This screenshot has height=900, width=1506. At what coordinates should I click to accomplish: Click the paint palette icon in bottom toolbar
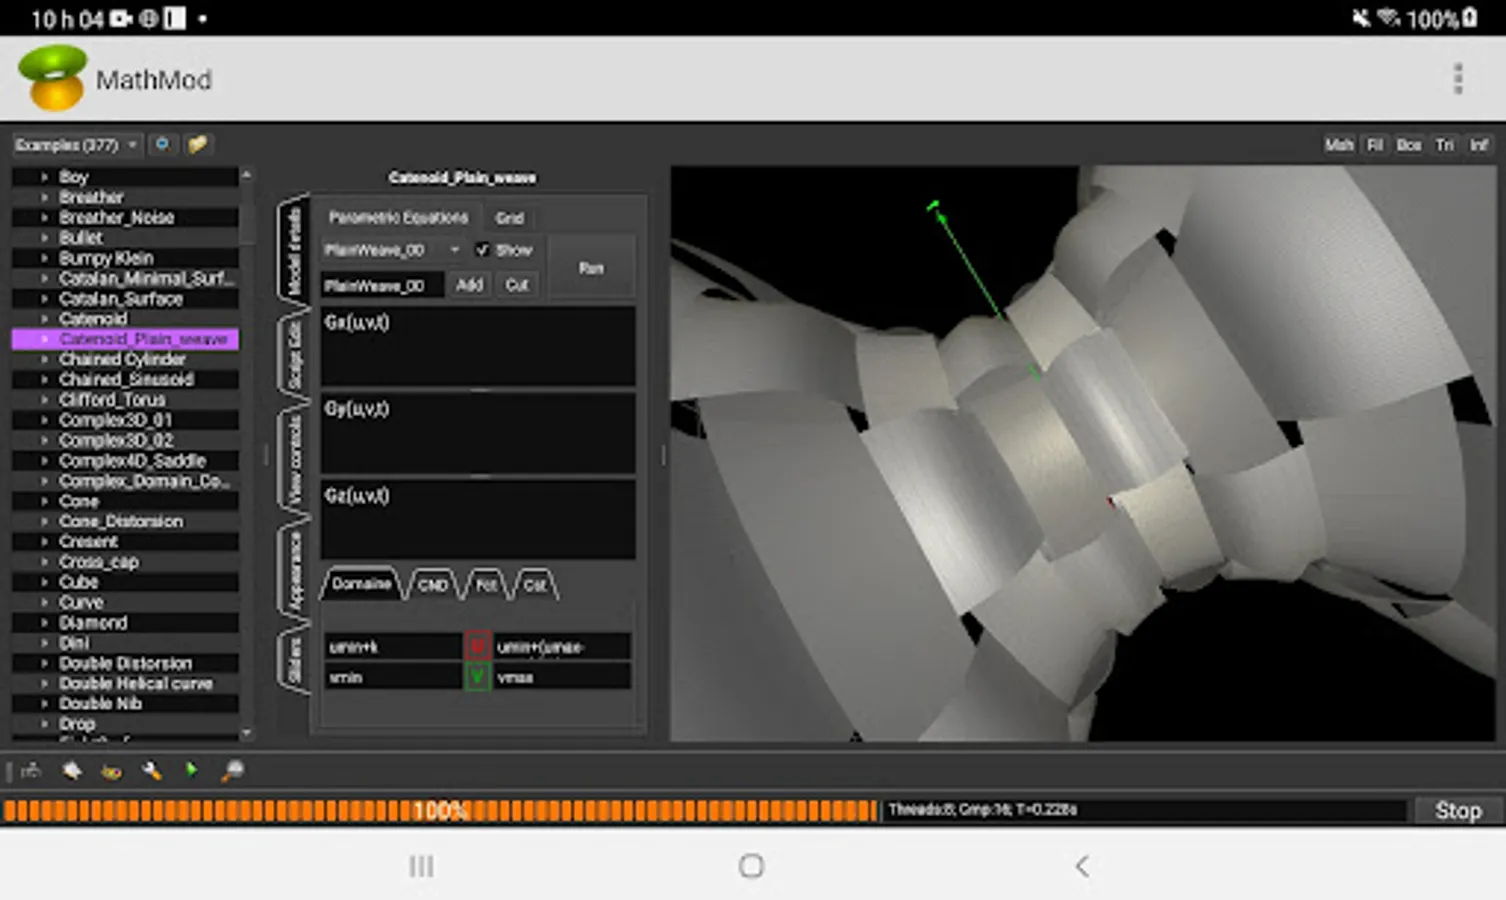111,771
